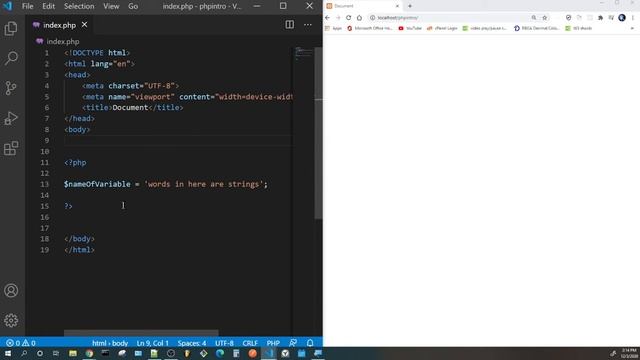This screenshot has height=360, width=640.
Task: Open the Run and Debug view
Action: tap(11, 118)
